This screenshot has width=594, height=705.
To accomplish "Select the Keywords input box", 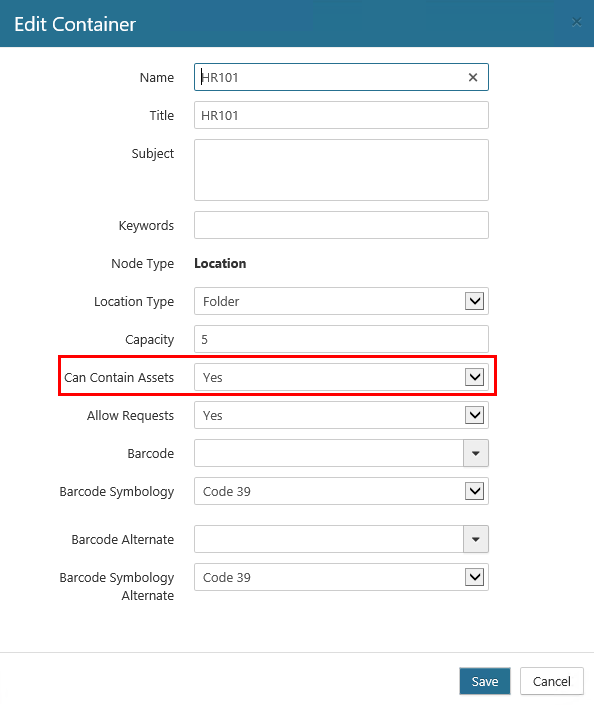I will (x=341, y=225).
